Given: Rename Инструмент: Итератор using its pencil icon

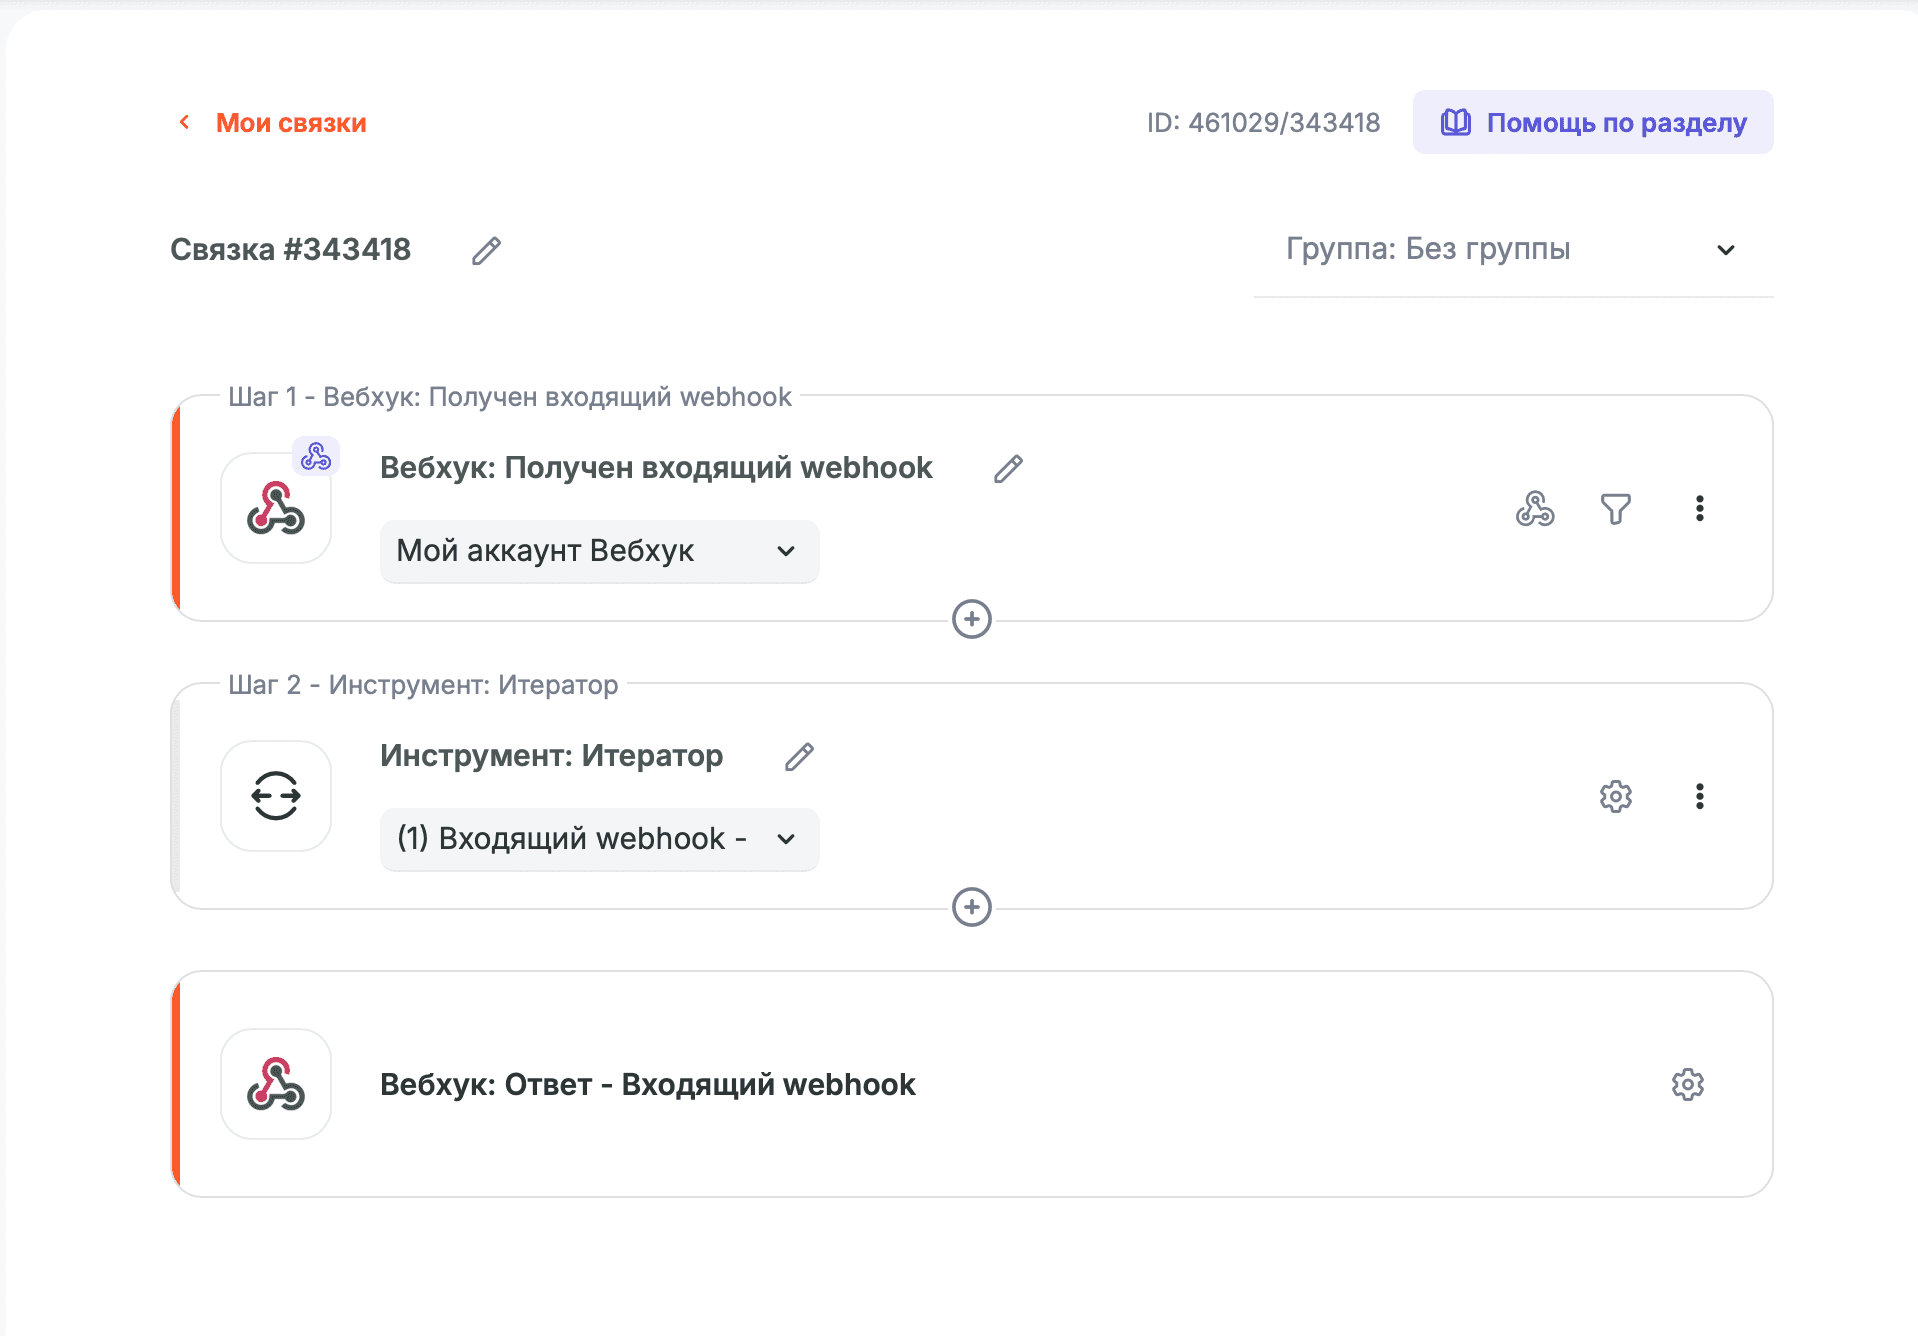Looking at the screenshot, I should point(799,757).
